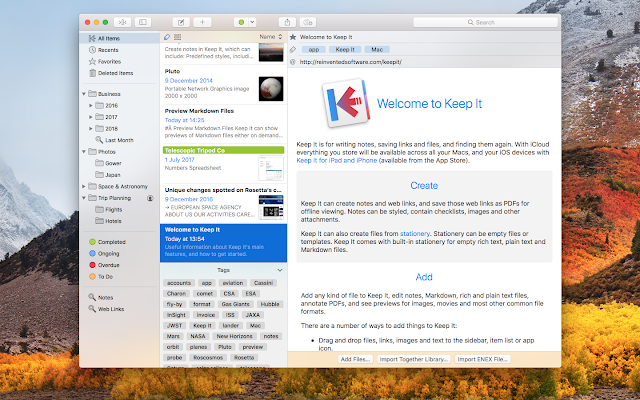Collapse the Tags section chevron
The image size is (640, 400).
(x=280, y=270)
